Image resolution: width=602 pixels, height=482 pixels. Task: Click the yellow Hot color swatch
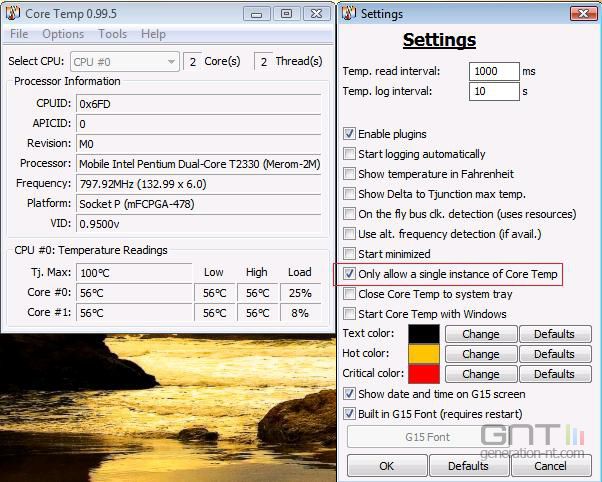click(424, 354)
